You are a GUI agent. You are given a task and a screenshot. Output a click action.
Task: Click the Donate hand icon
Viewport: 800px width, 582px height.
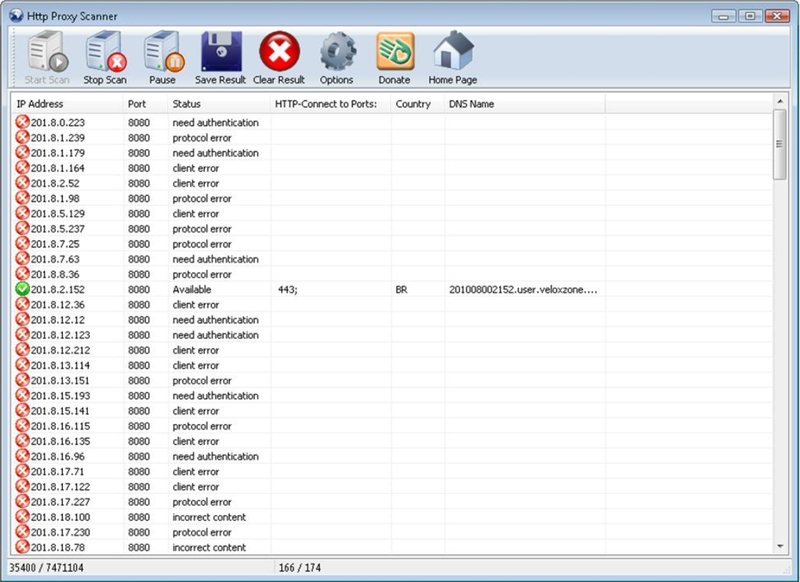coord(395,52)
